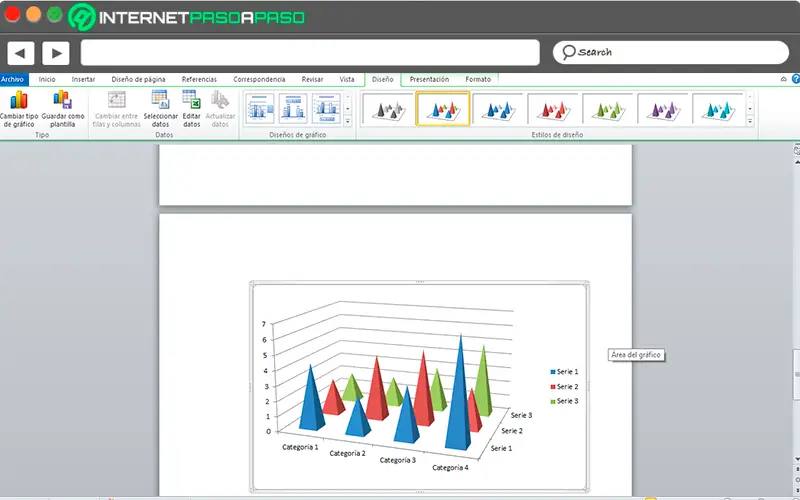
Task: Click the InternetPasoaPaso logo
Action: pos(186,17)
